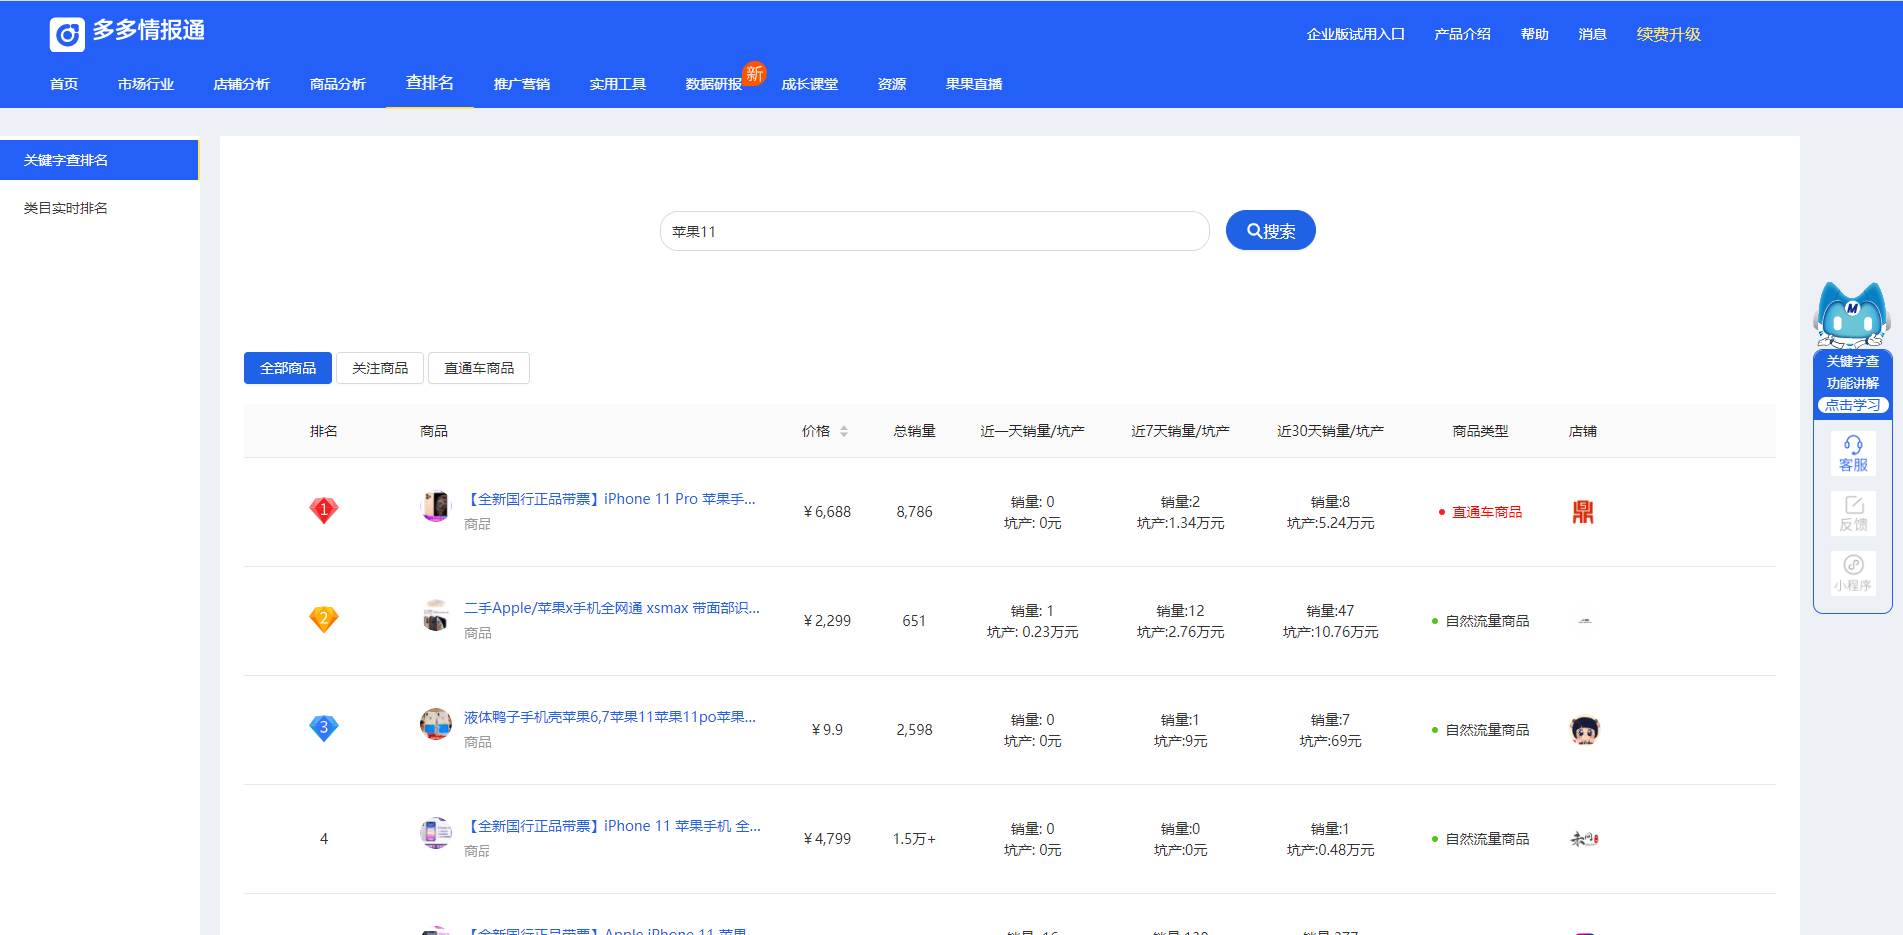This screenshot has width=1903, height=935.
Task: Open 商品分析 menu
Action: point(338,84)
